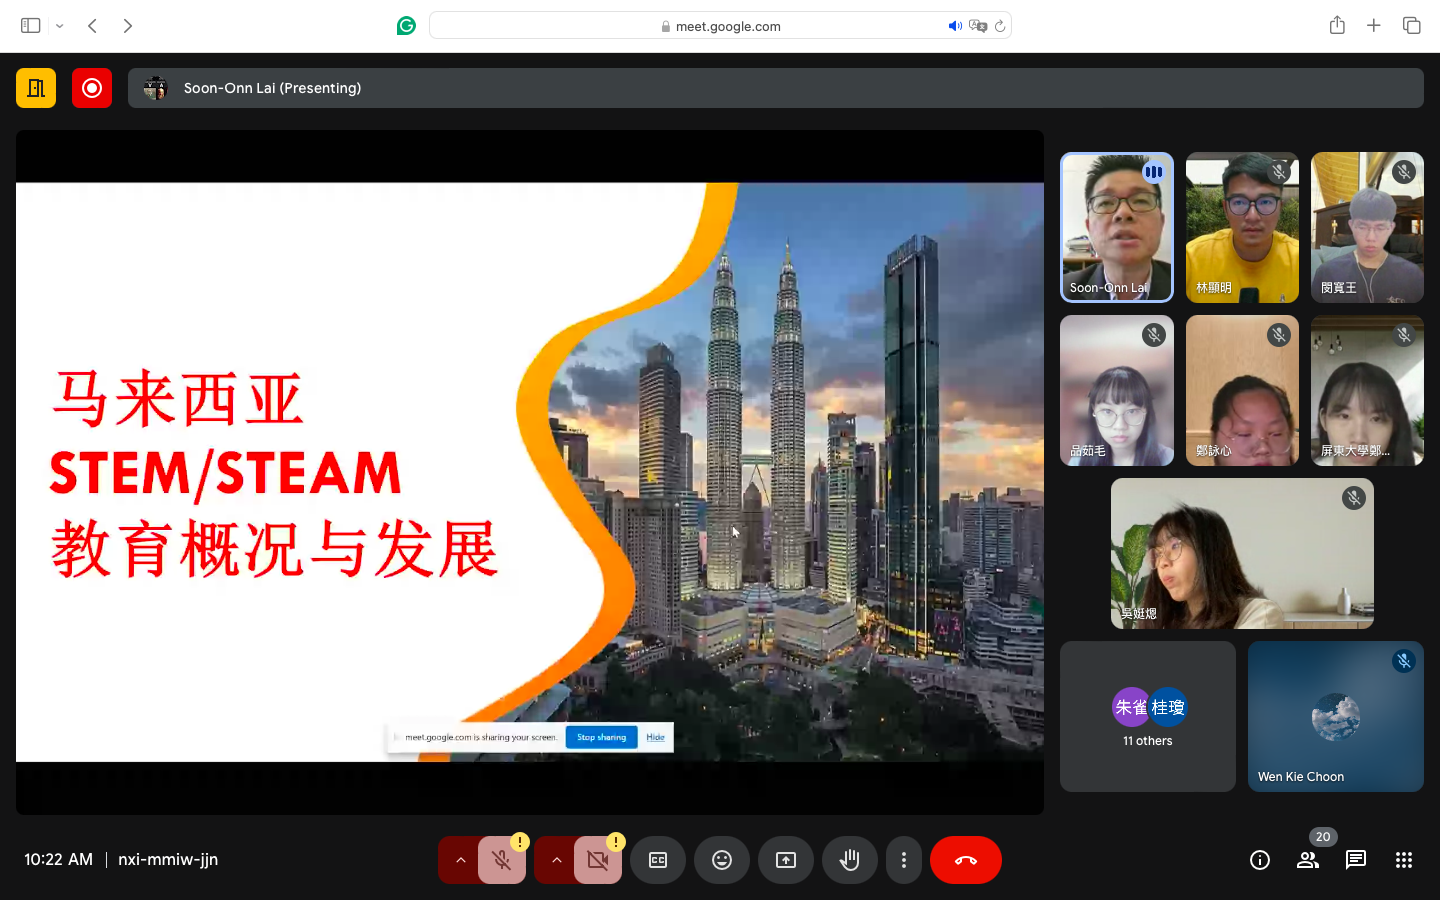Toggle closed captions on
The width and height of the screenshot is (1440, 900).
tap(657, 860)
